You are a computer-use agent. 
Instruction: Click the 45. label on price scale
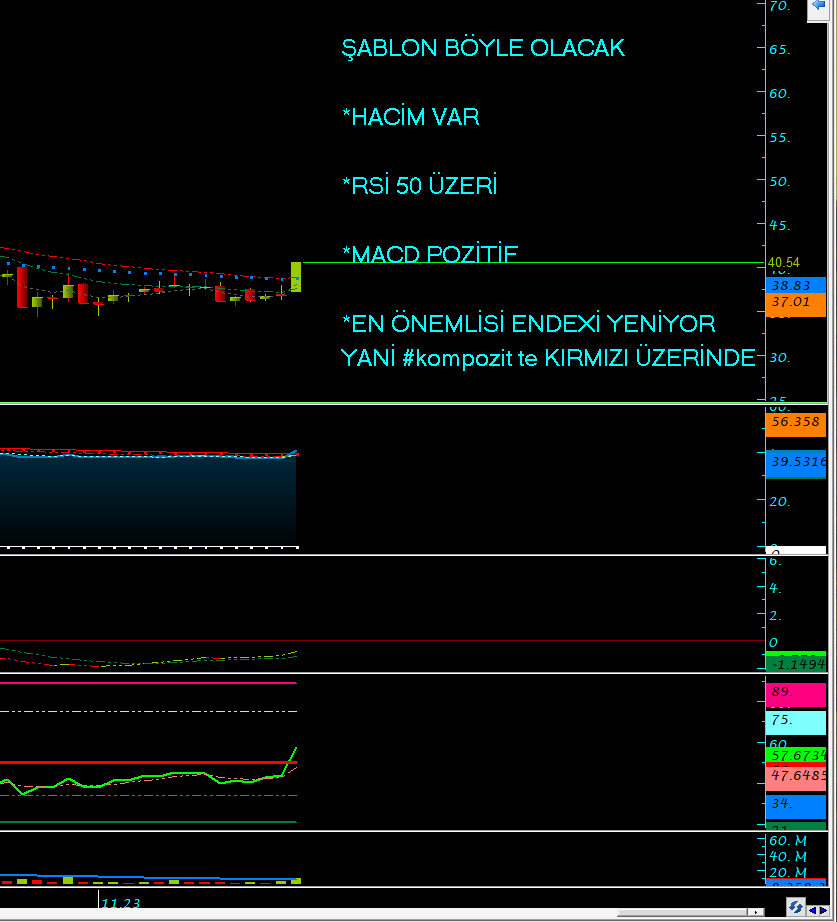pos(780,226)
